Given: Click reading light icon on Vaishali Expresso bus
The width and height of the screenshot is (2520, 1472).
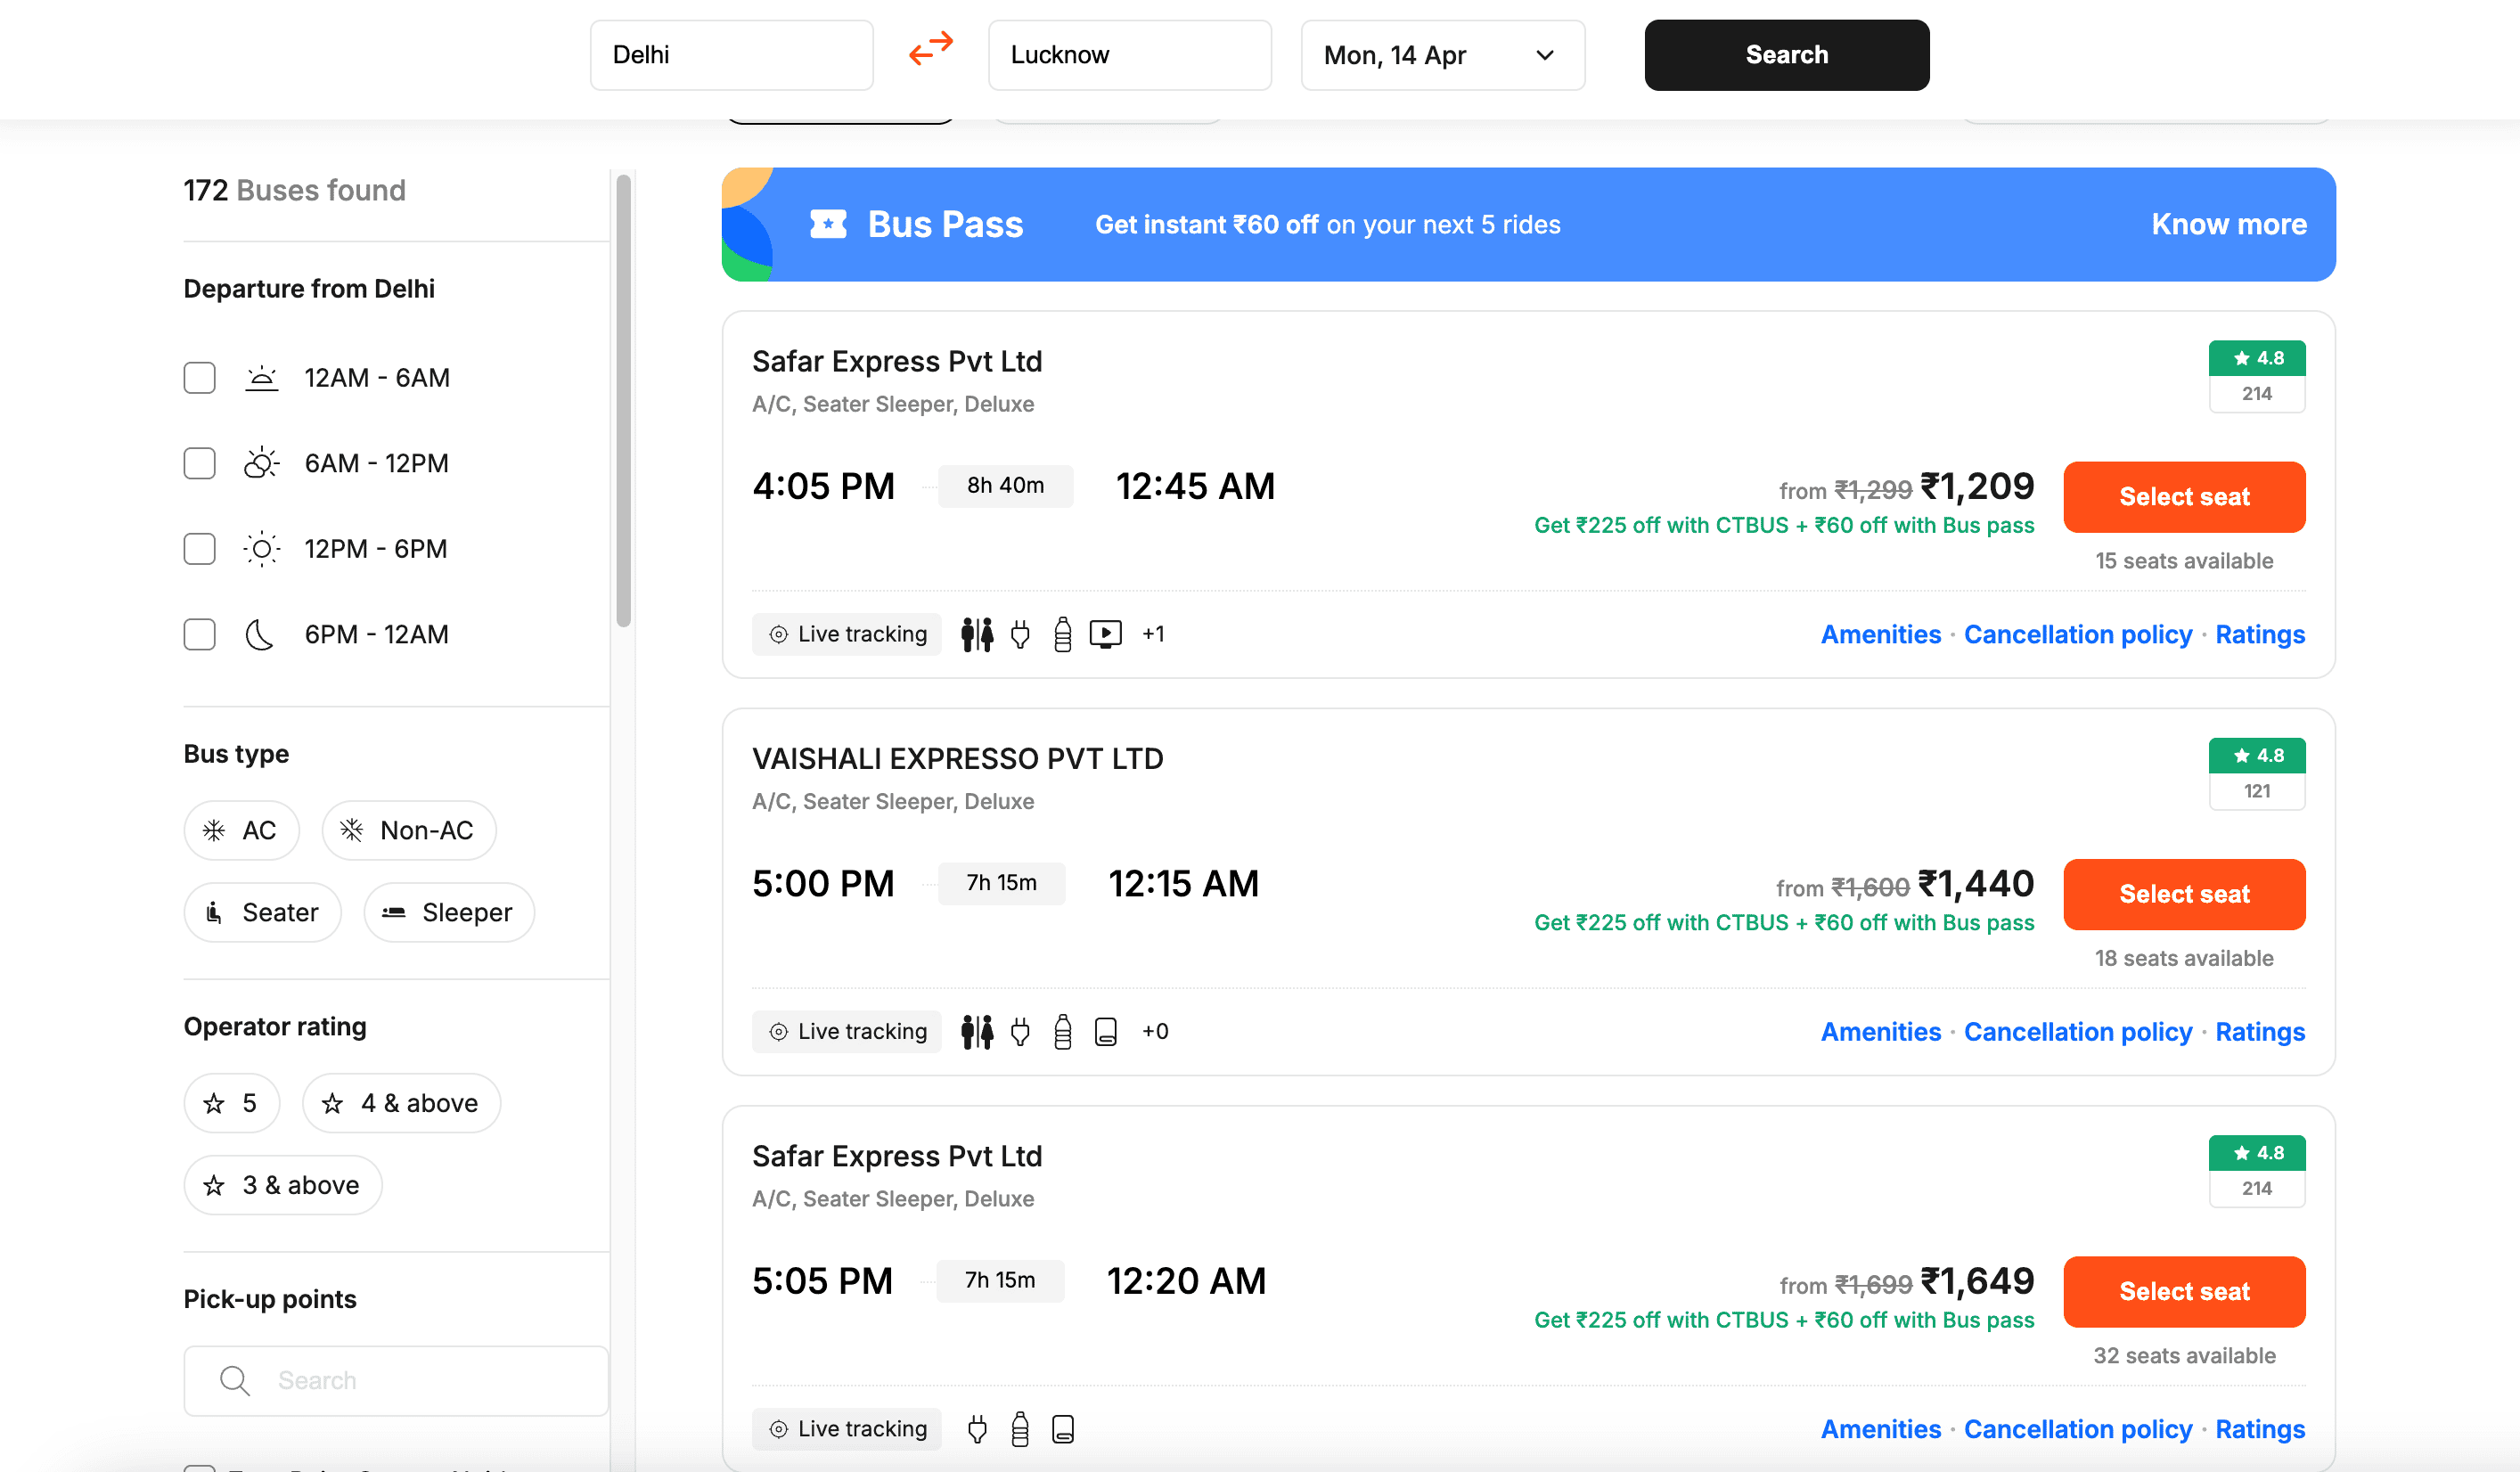Looking at the screenshot, I should pyautogui.click(x=1105, y=1031).
